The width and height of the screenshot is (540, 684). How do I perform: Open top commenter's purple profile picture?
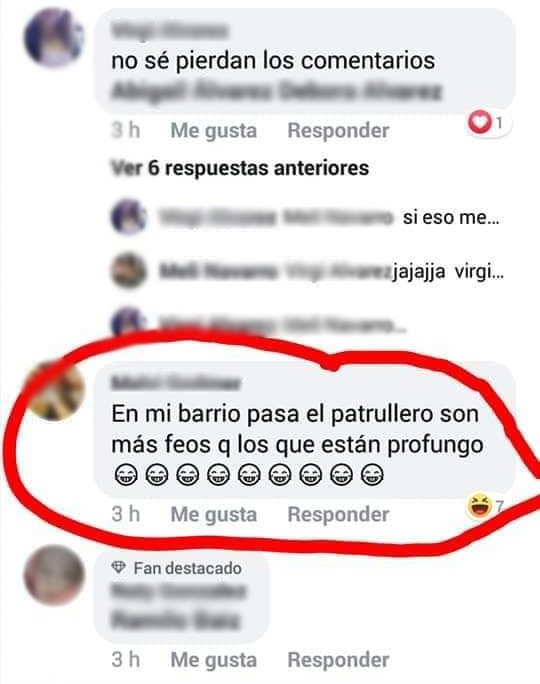(54, 38)
